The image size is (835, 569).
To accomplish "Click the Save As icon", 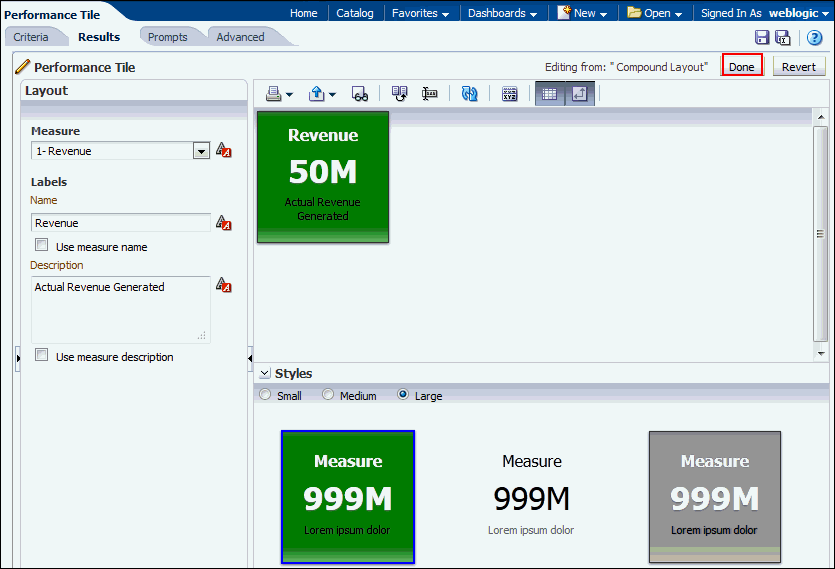I will click(x=782, y=38).
